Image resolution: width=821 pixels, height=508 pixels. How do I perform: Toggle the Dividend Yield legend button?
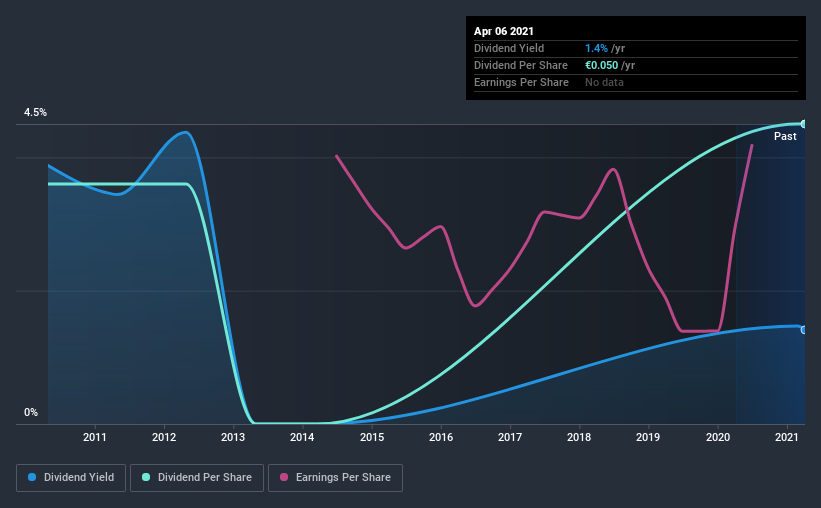(71, 478)
